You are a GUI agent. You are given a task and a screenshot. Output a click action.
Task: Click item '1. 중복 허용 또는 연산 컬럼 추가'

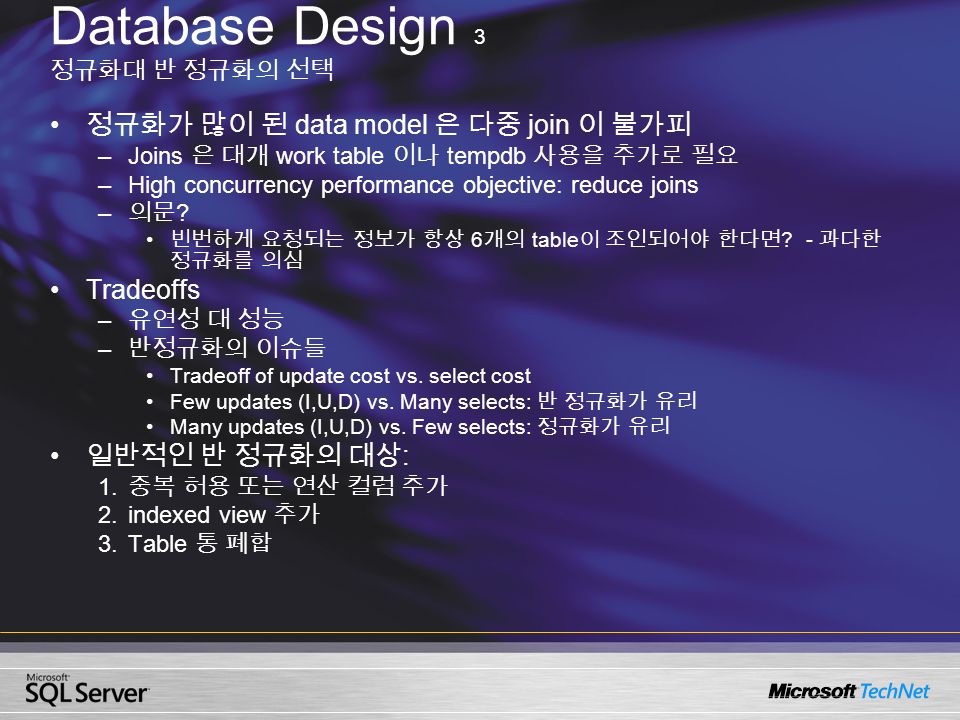coord(273,486)
